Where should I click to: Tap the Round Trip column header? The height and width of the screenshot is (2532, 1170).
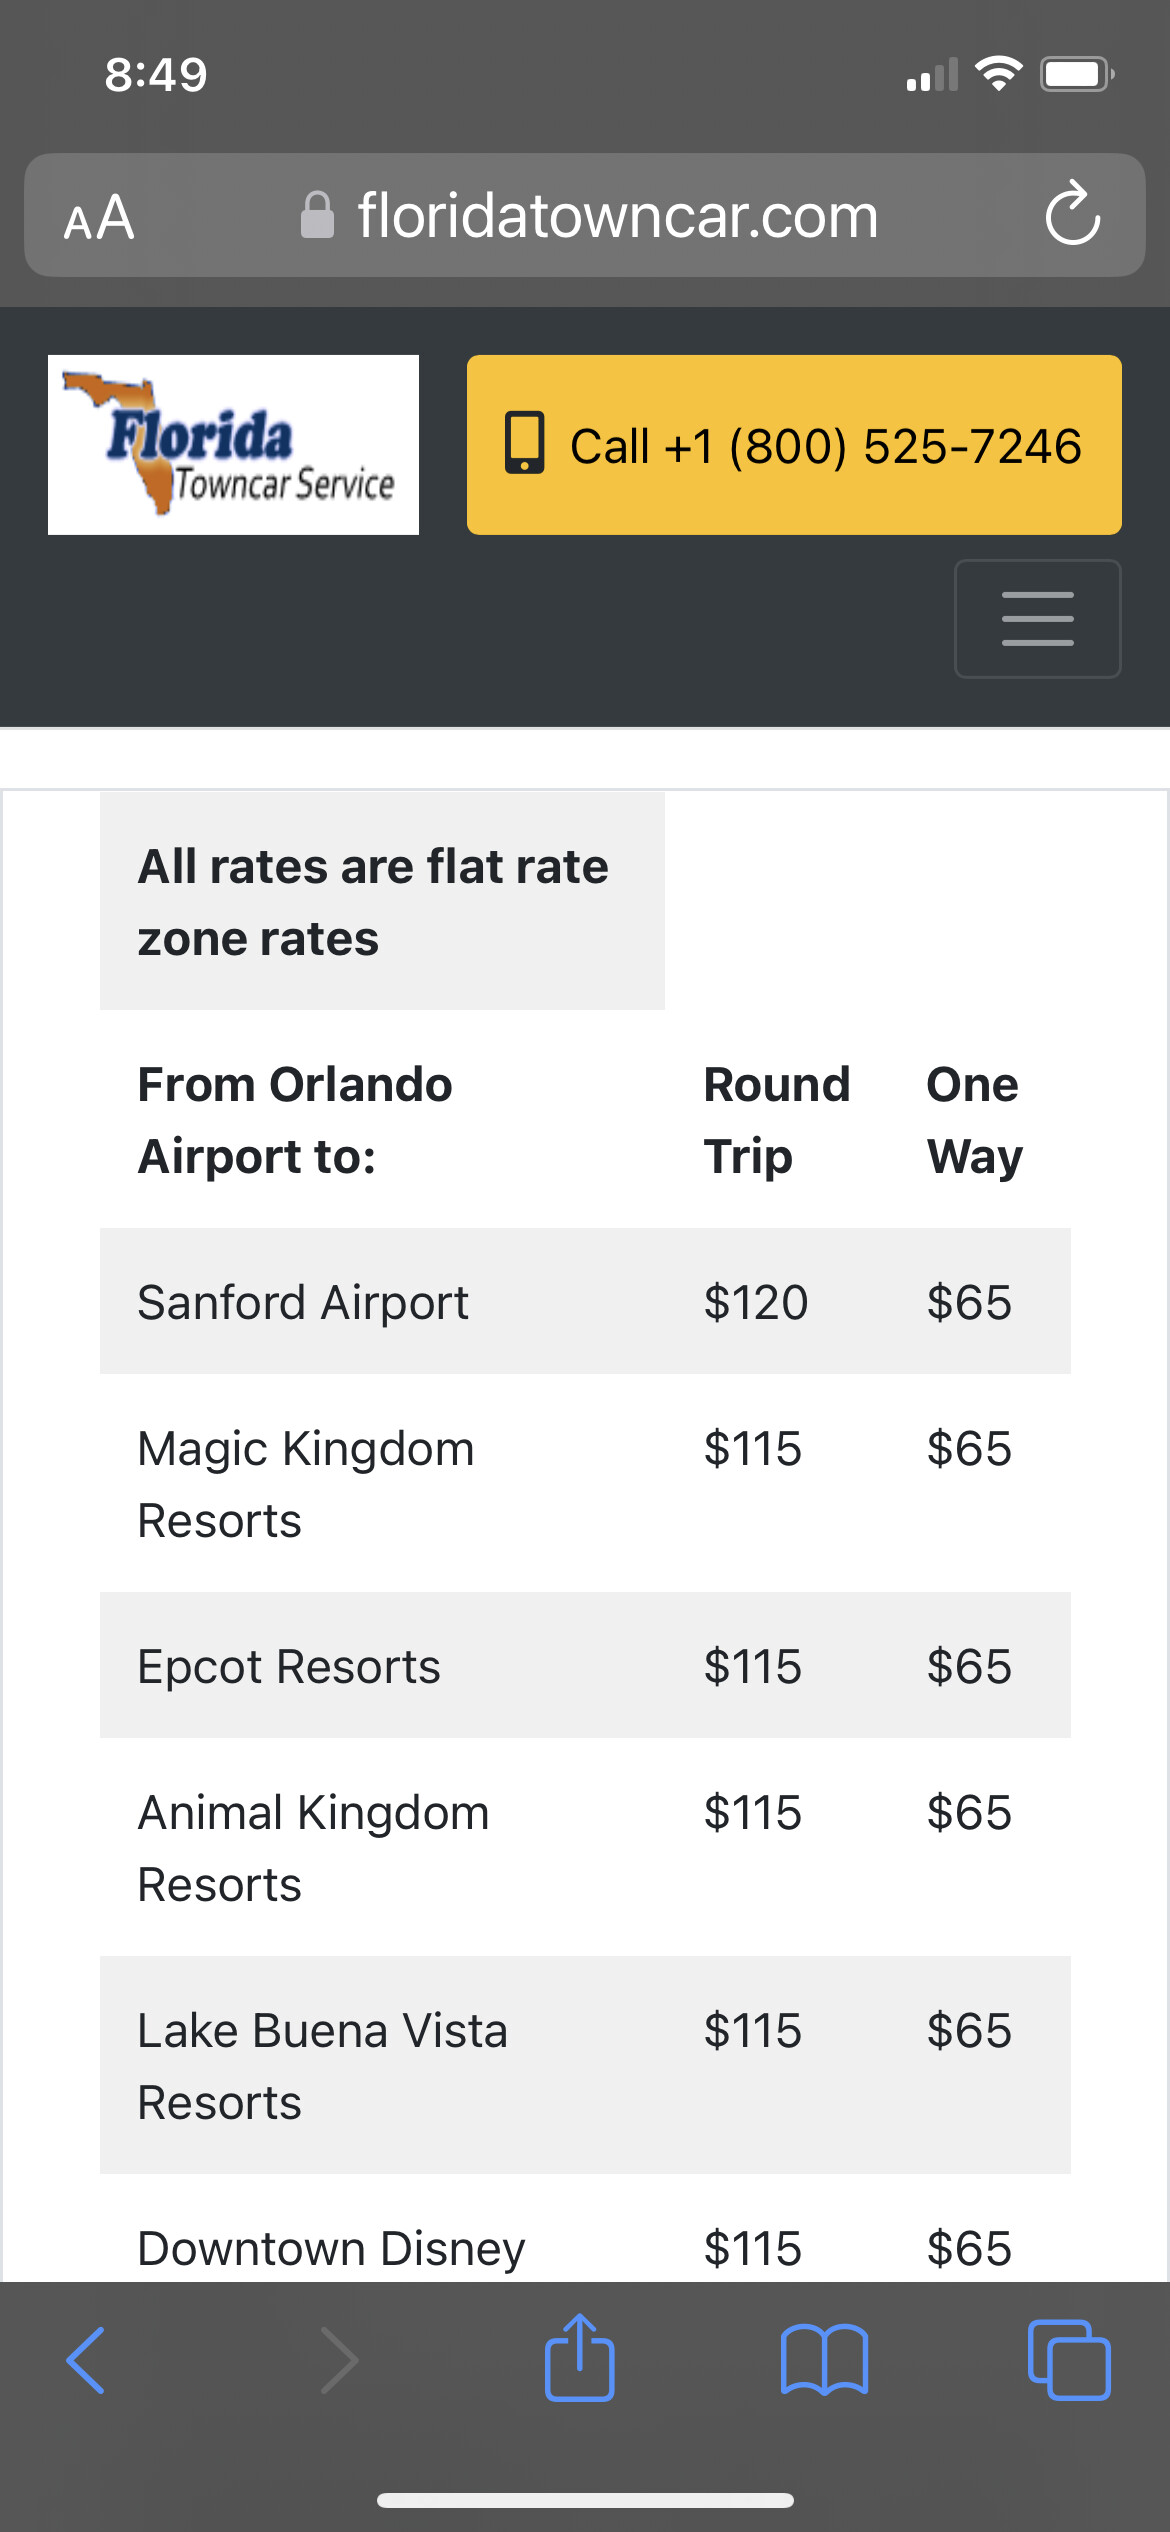tap(777, 1120)
